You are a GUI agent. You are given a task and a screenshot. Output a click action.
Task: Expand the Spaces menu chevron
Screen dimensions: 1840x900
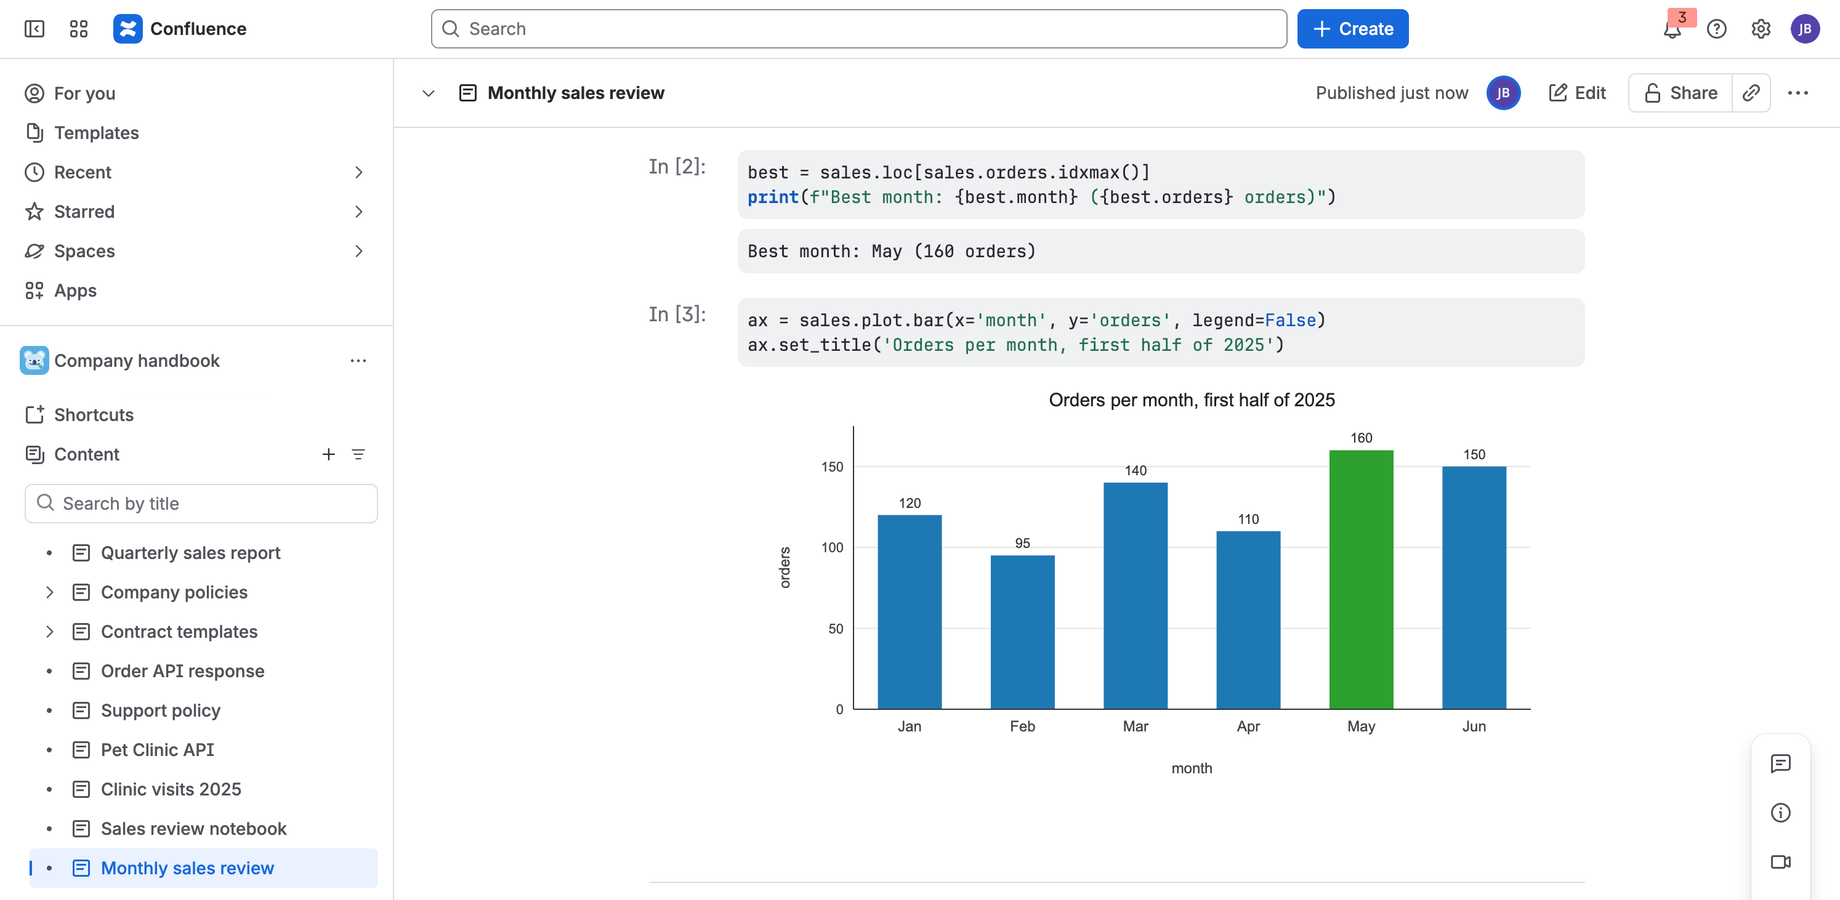[358, 251]
